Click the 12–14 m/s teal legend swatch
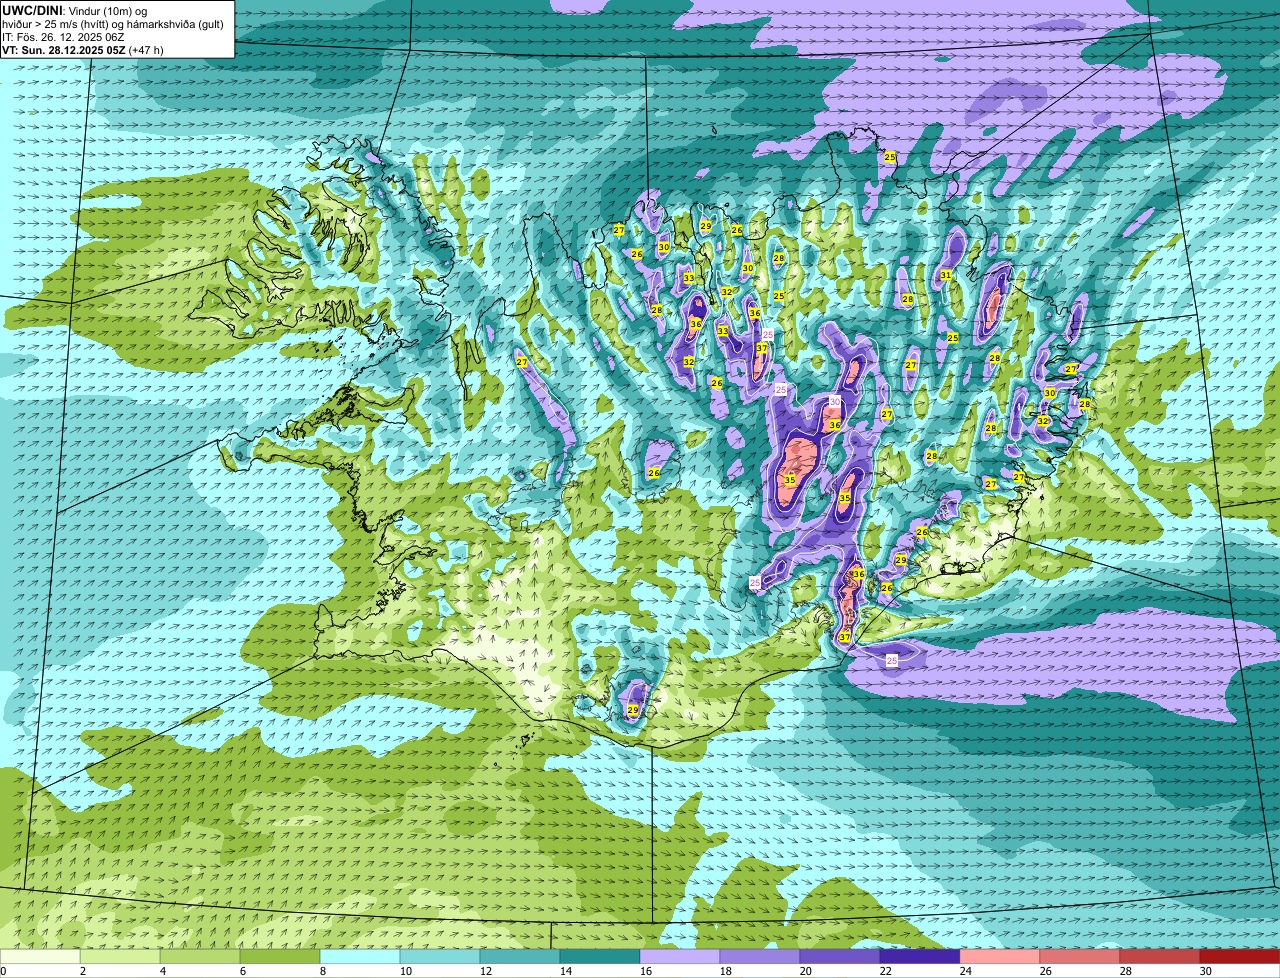Image resolution: width=1280 pixels, height=978 pixels. [x=520, y=956]
